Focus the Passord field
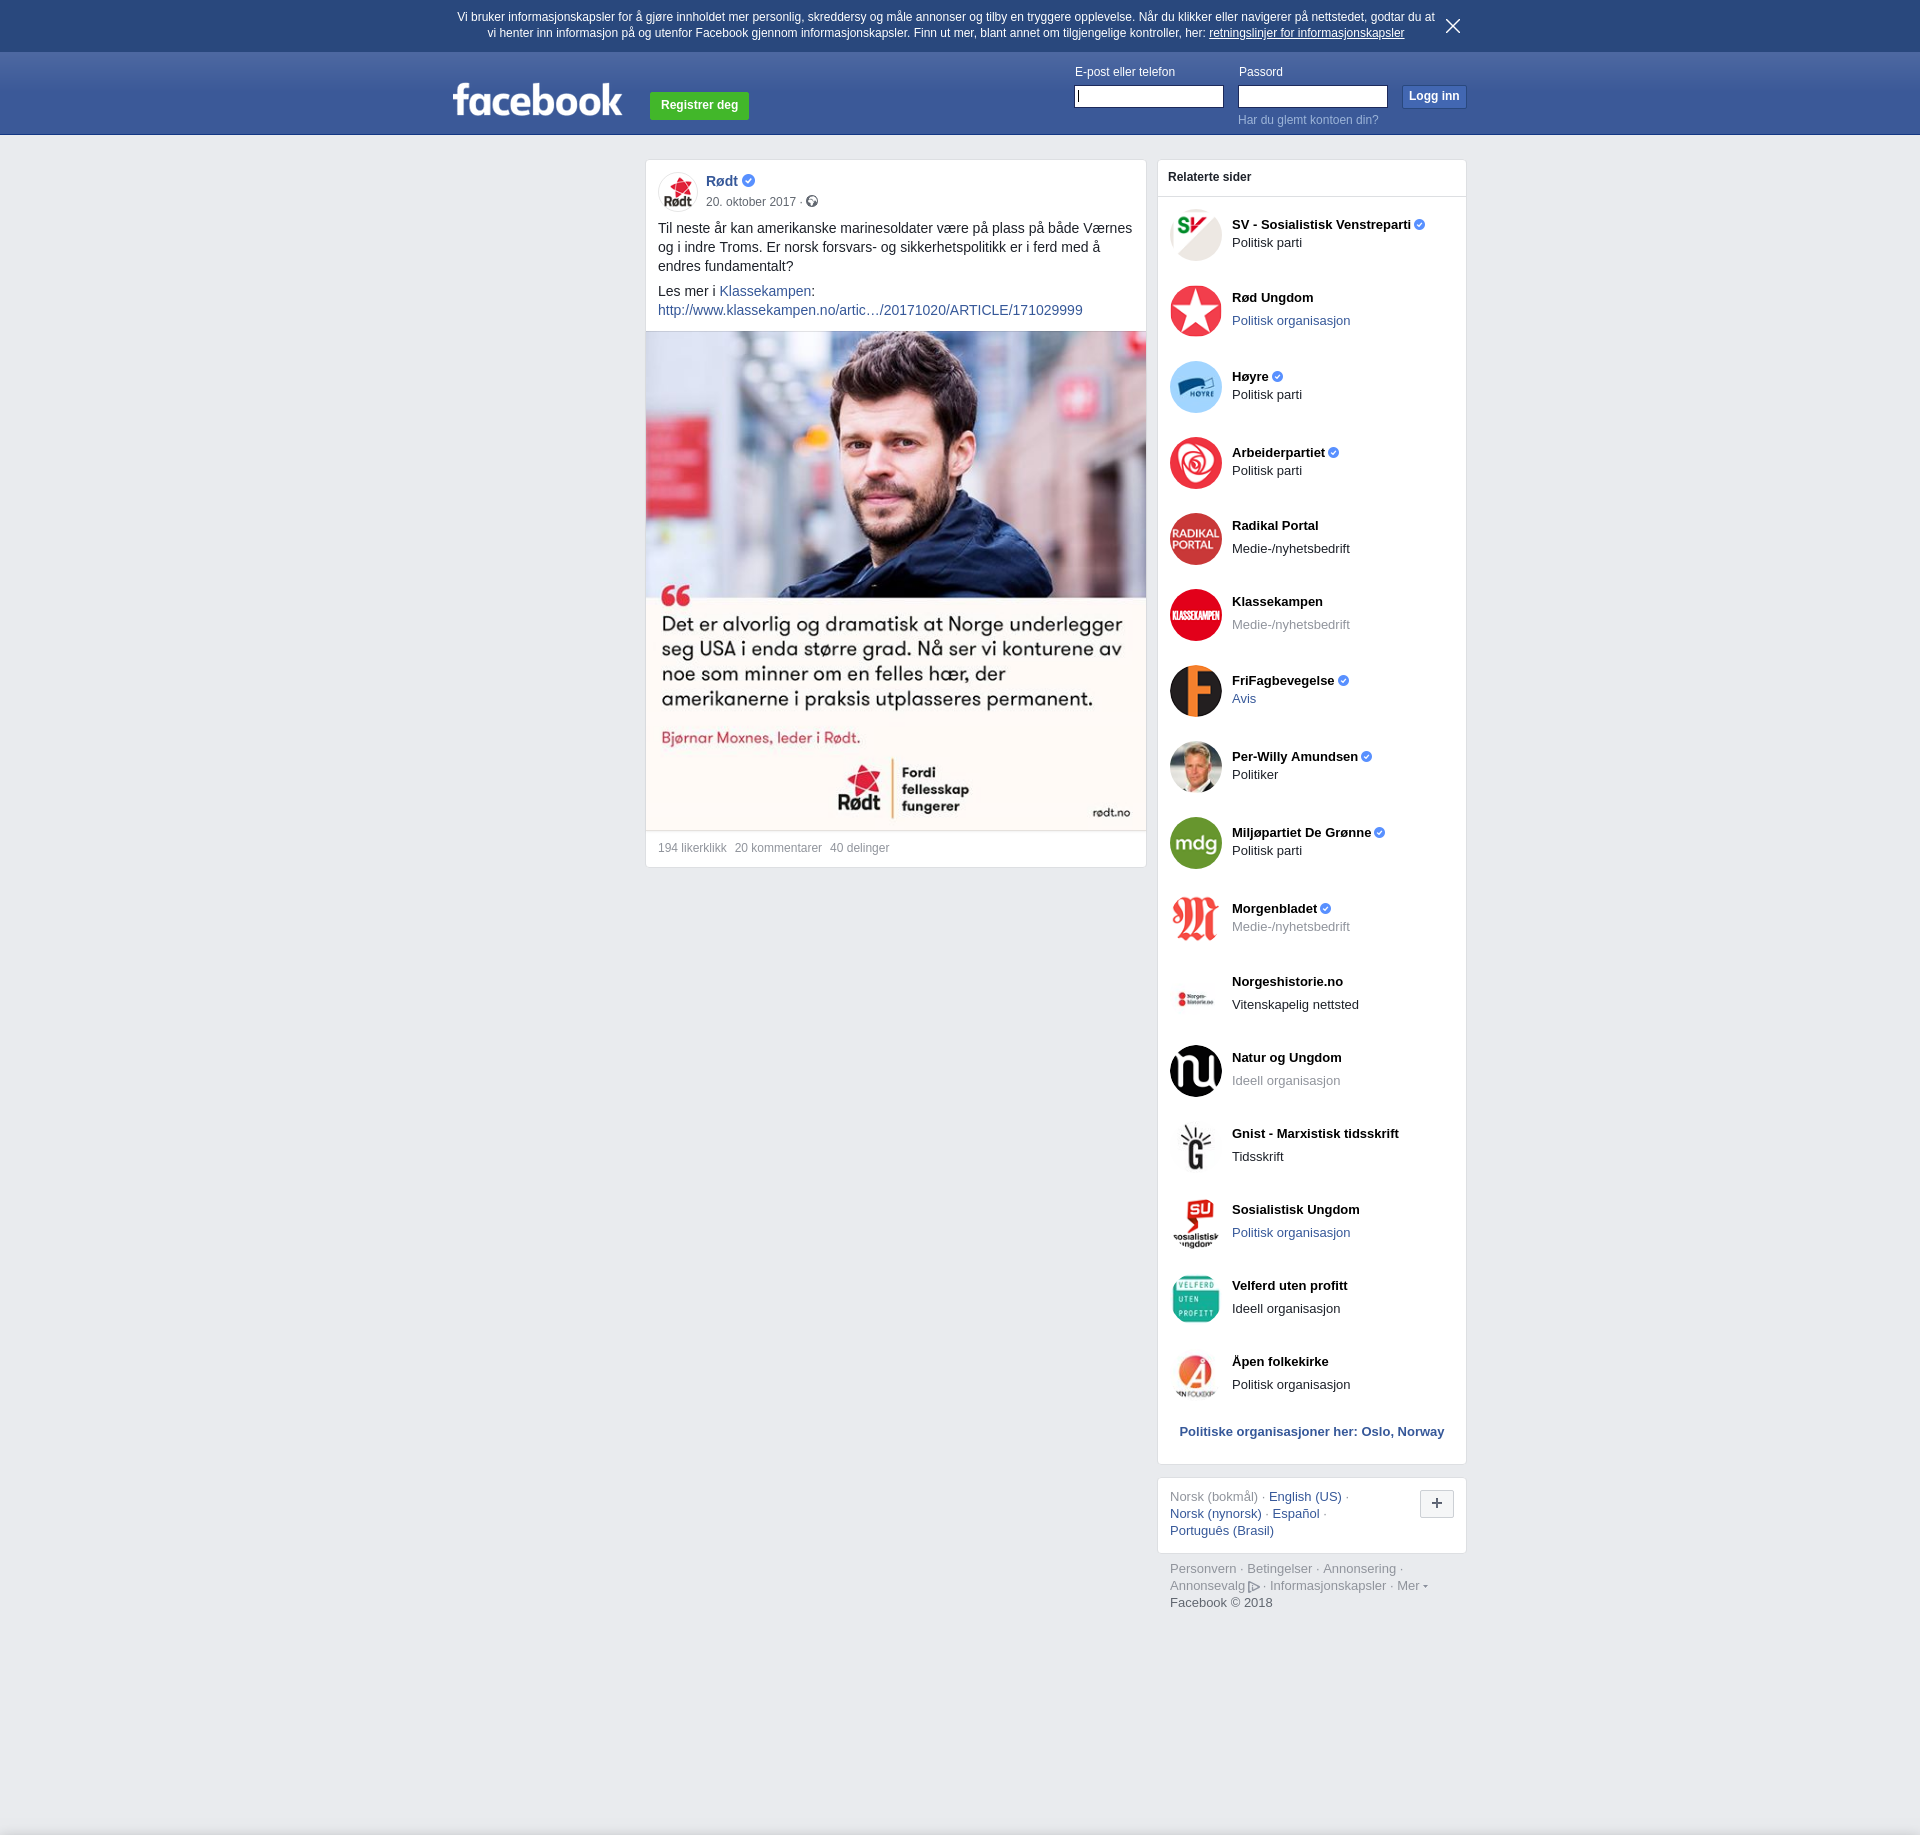1920x1835 pixels. (x=1313, y=96)
